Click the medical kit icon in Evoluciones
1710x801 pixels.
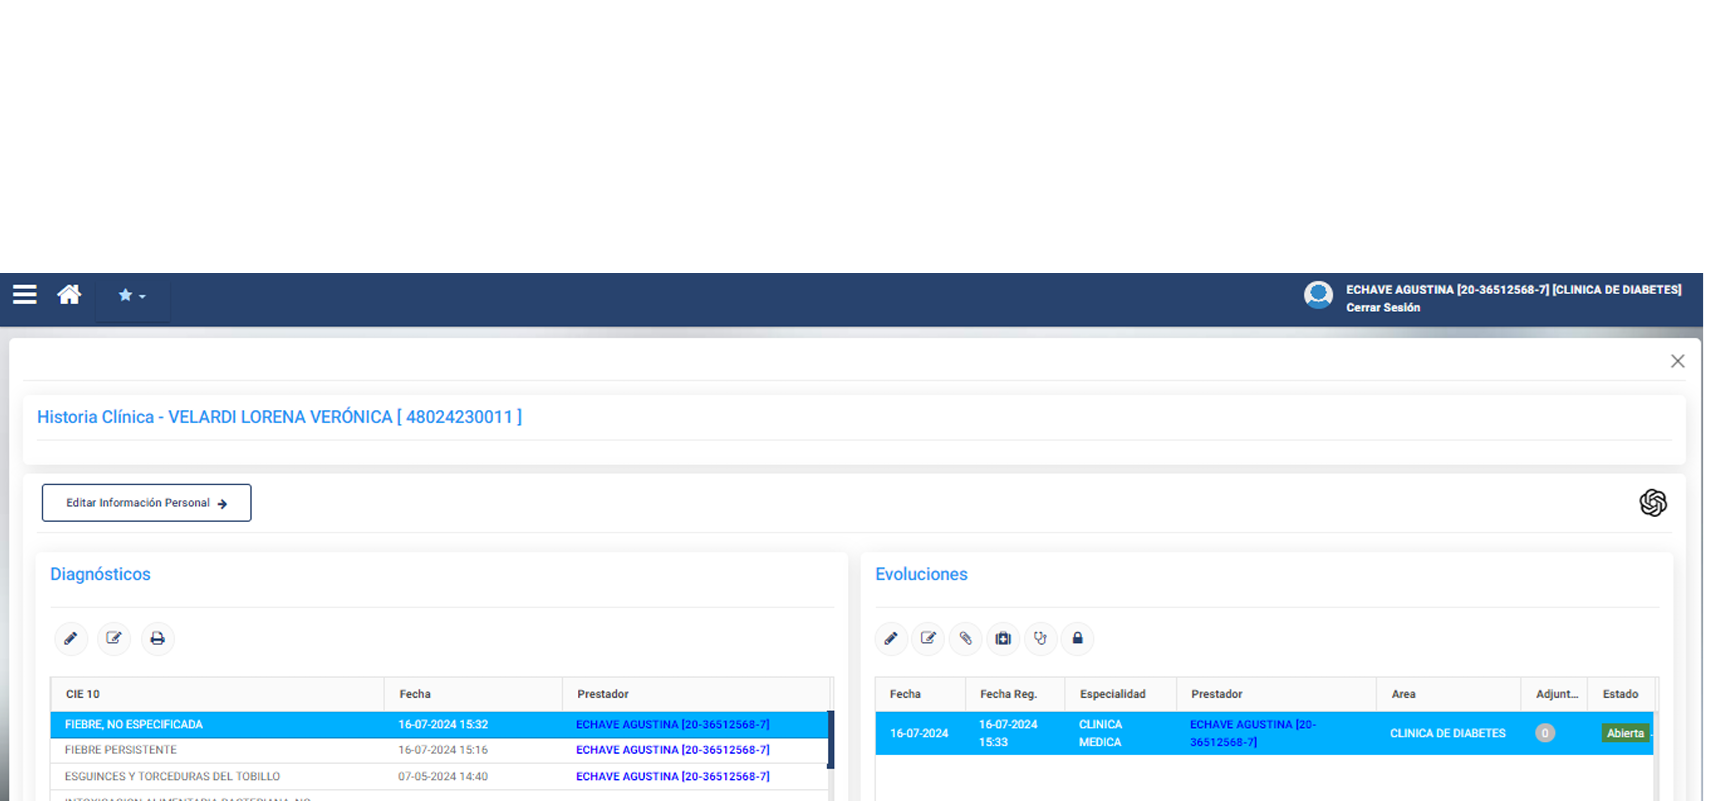coord(1003,639)
